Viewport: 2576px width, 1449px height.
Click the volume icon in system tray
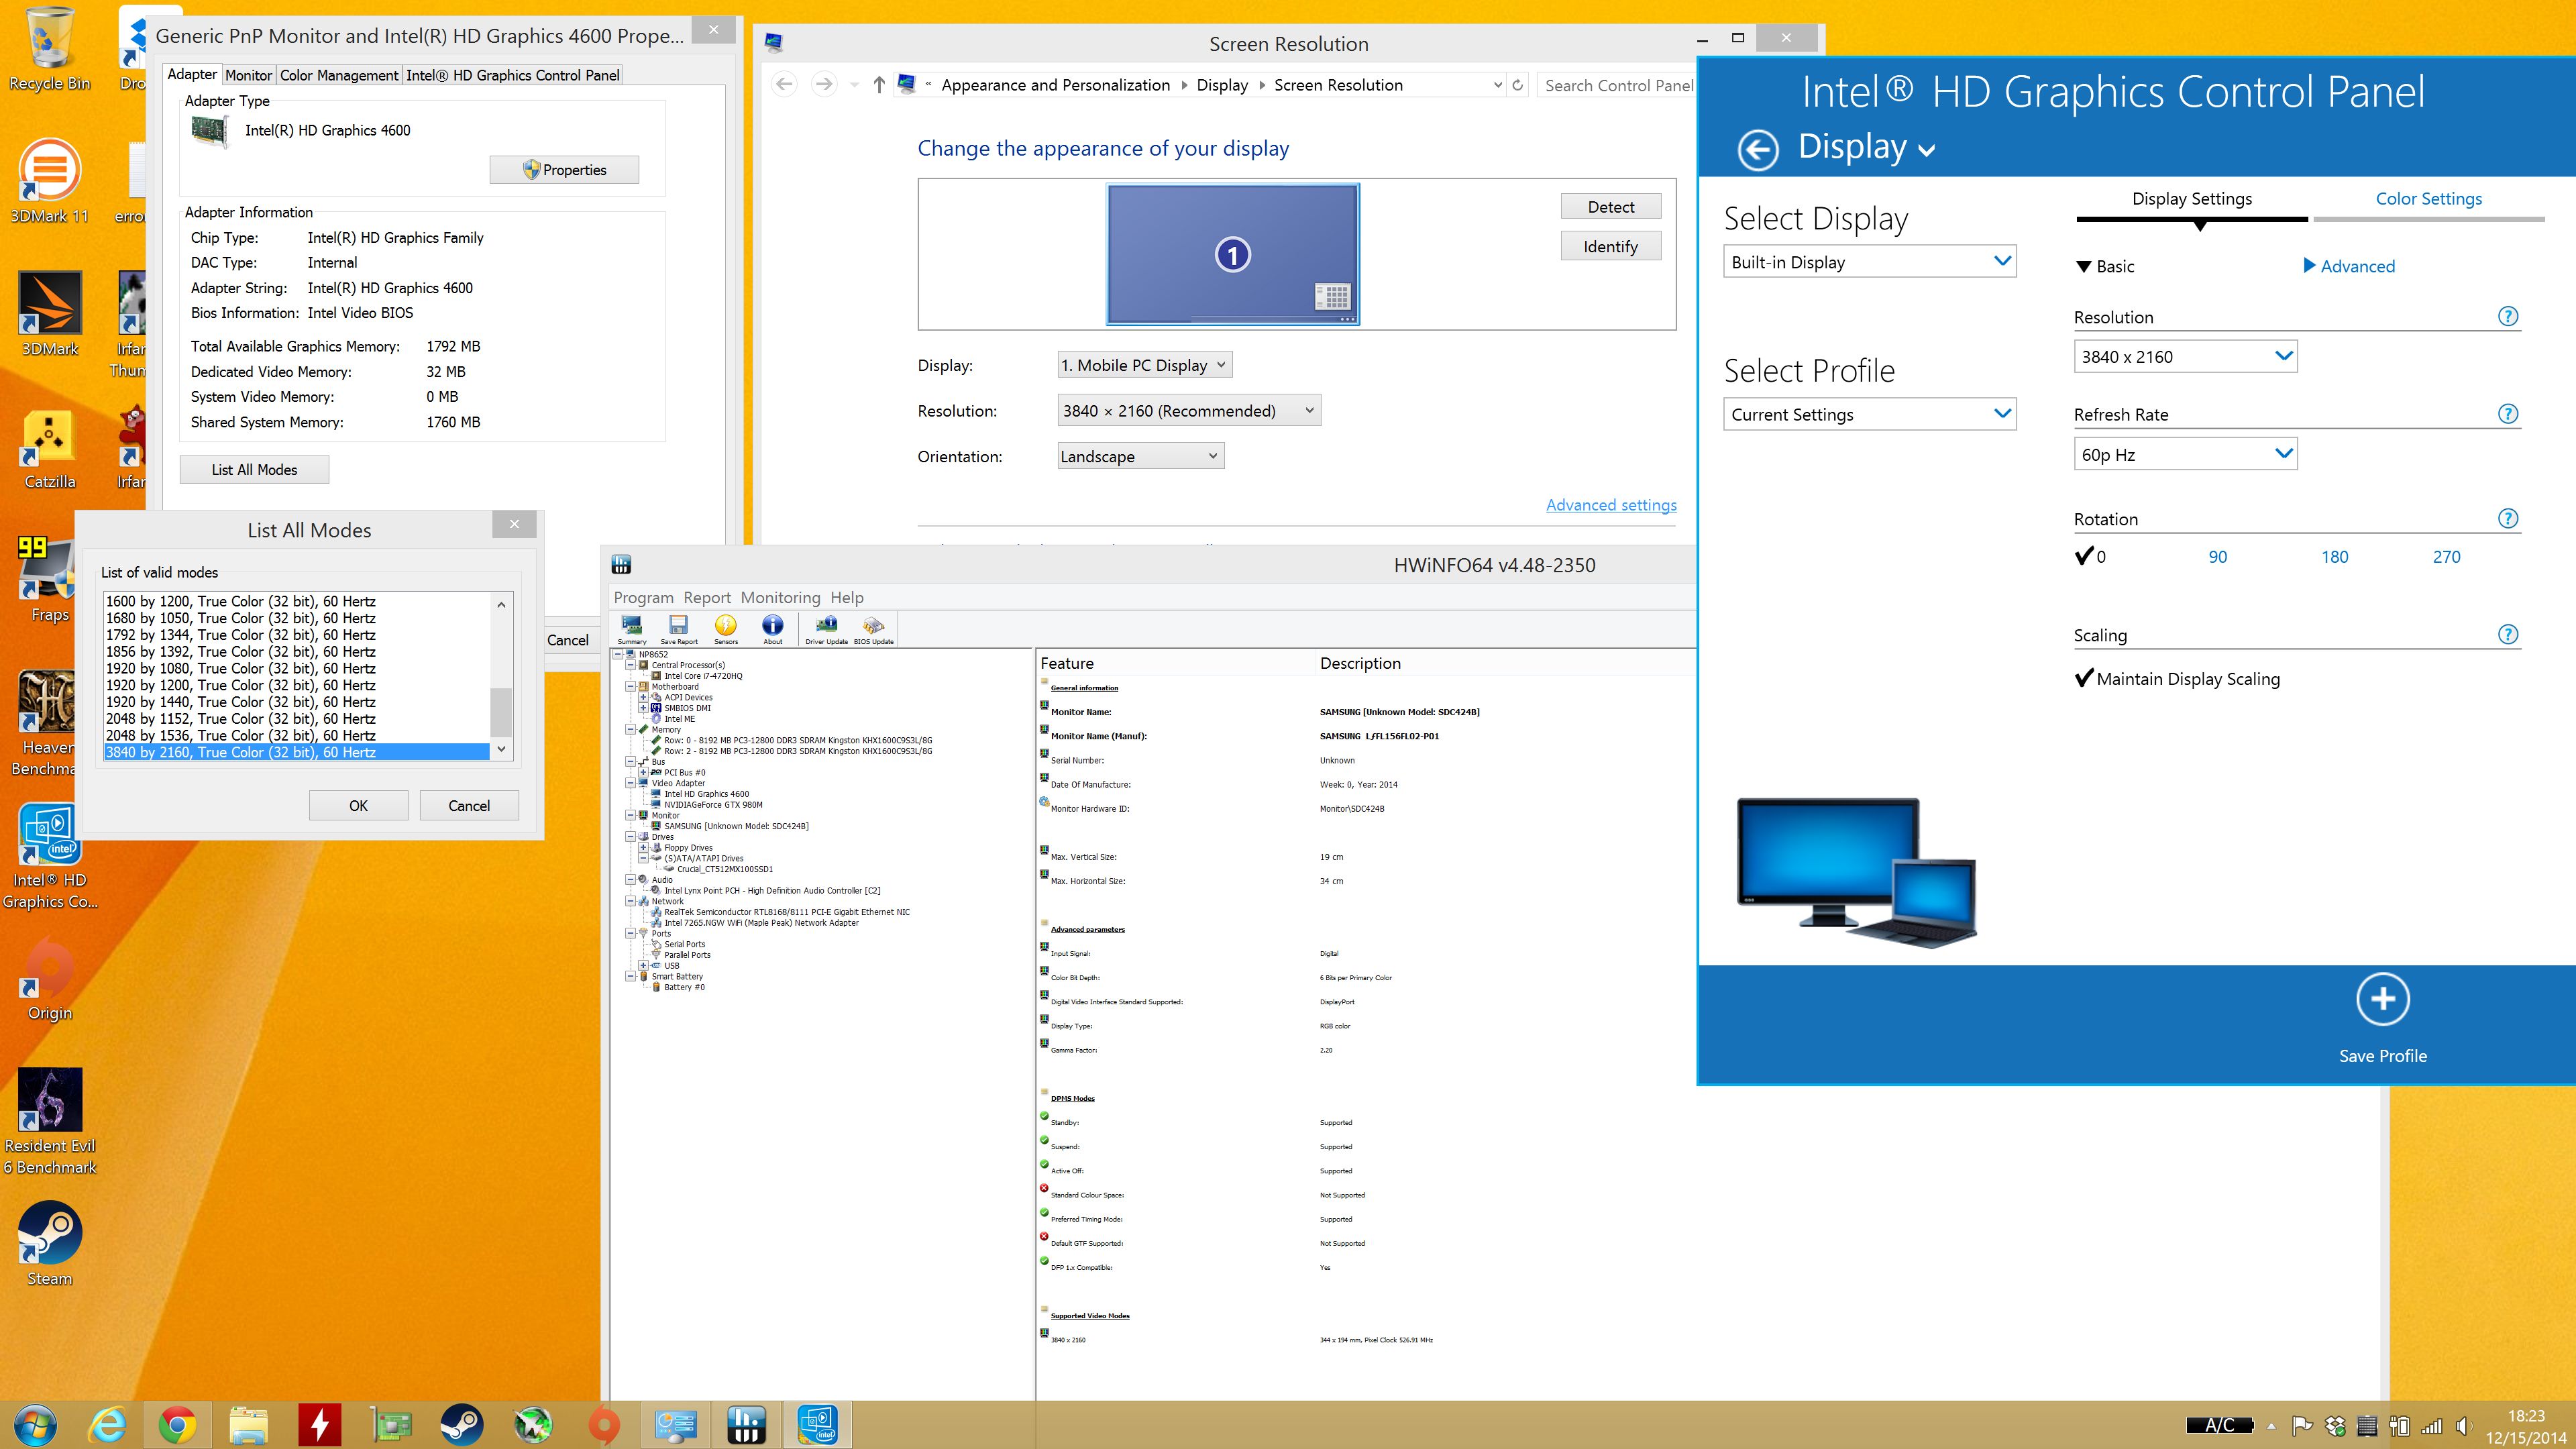coord(2462,1426)
